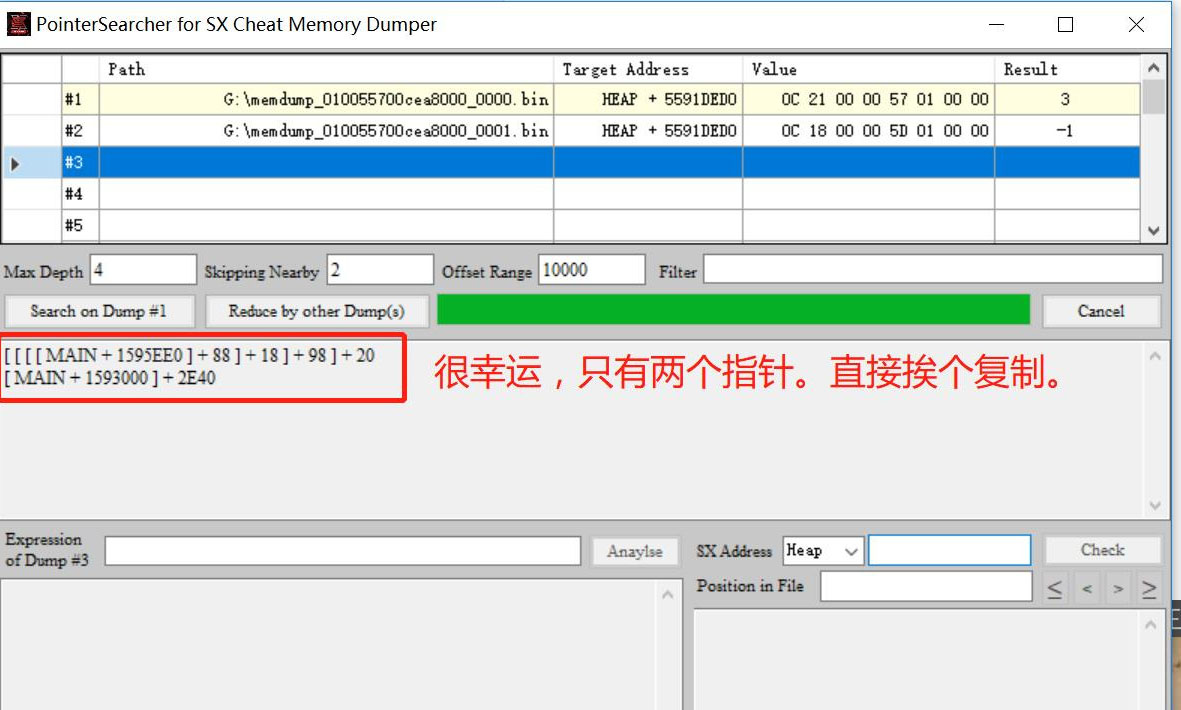Screen dimensions: 1181x710
Task: Step to next position with > button
Action: pos(1118,589)
